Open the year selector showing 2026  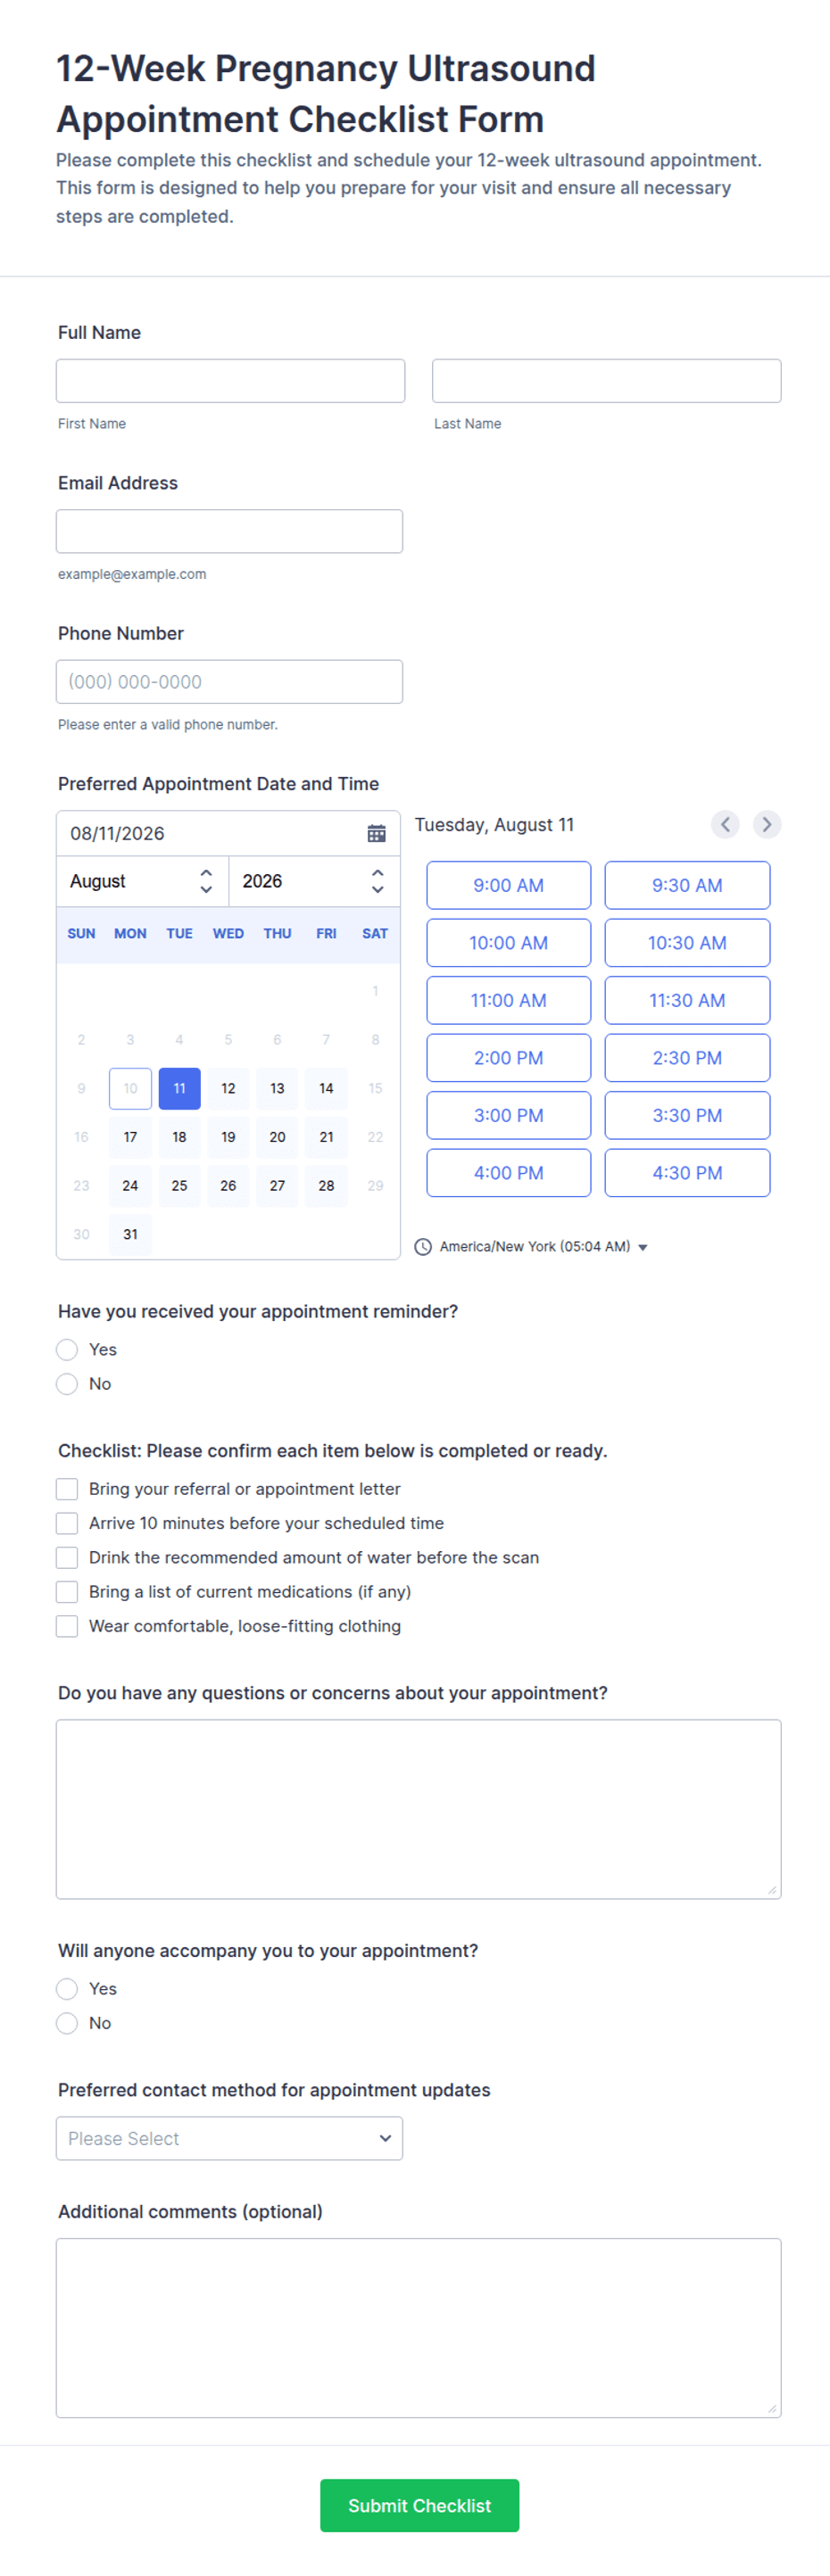314,881
